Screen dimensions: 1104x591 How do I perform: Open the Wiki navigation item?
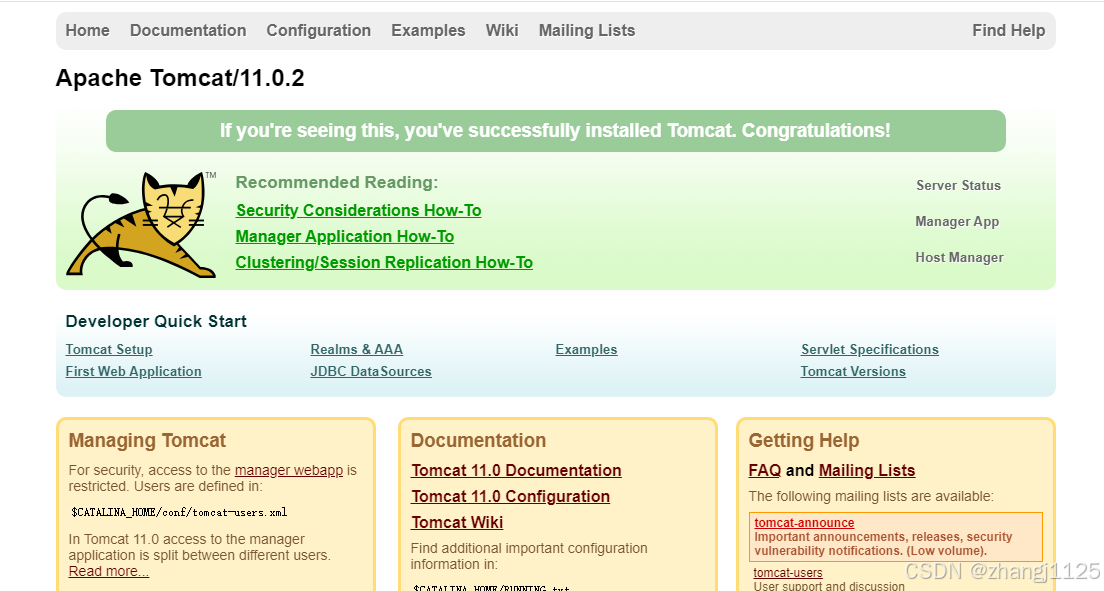point(502,30)
